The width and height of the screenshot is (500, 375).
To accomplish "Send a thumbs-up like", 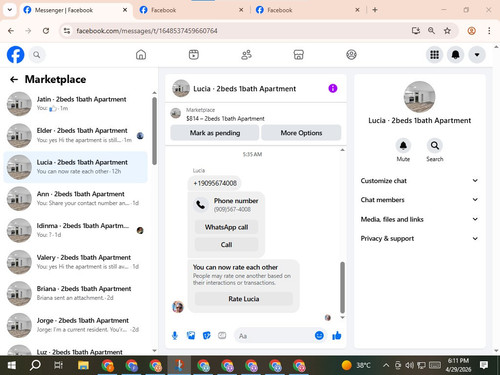I will [x=337, y=335].
